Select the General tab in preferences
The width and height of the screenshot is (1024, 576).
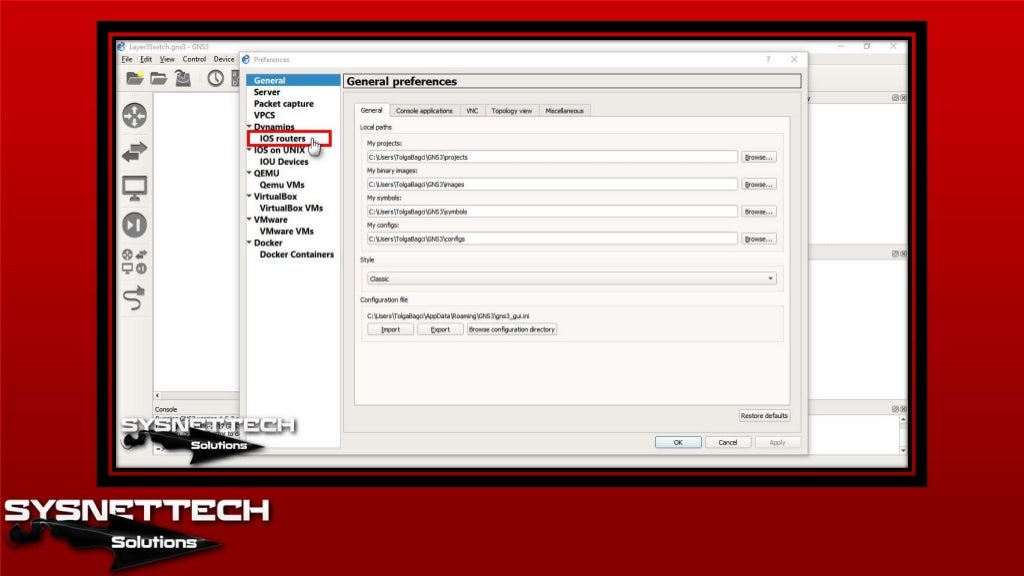click(372, 110)
